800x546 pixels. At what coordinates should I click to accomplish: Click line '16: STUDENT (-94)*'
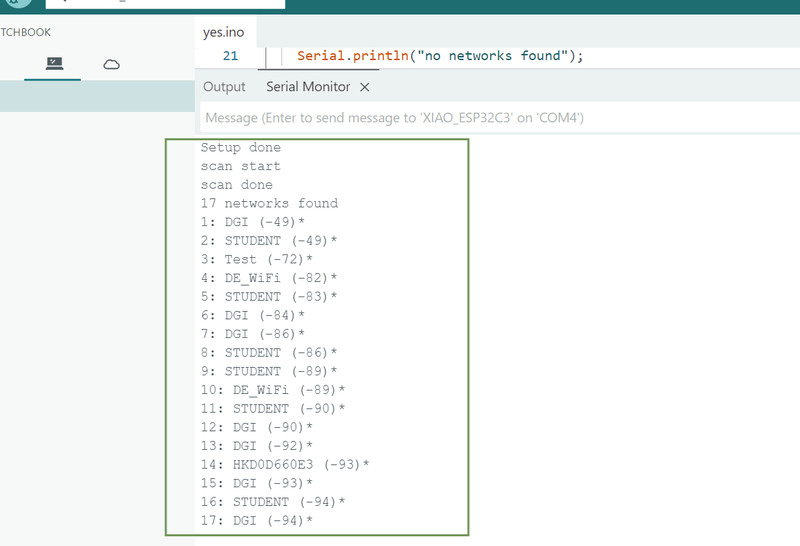click(x=273, y=502)
